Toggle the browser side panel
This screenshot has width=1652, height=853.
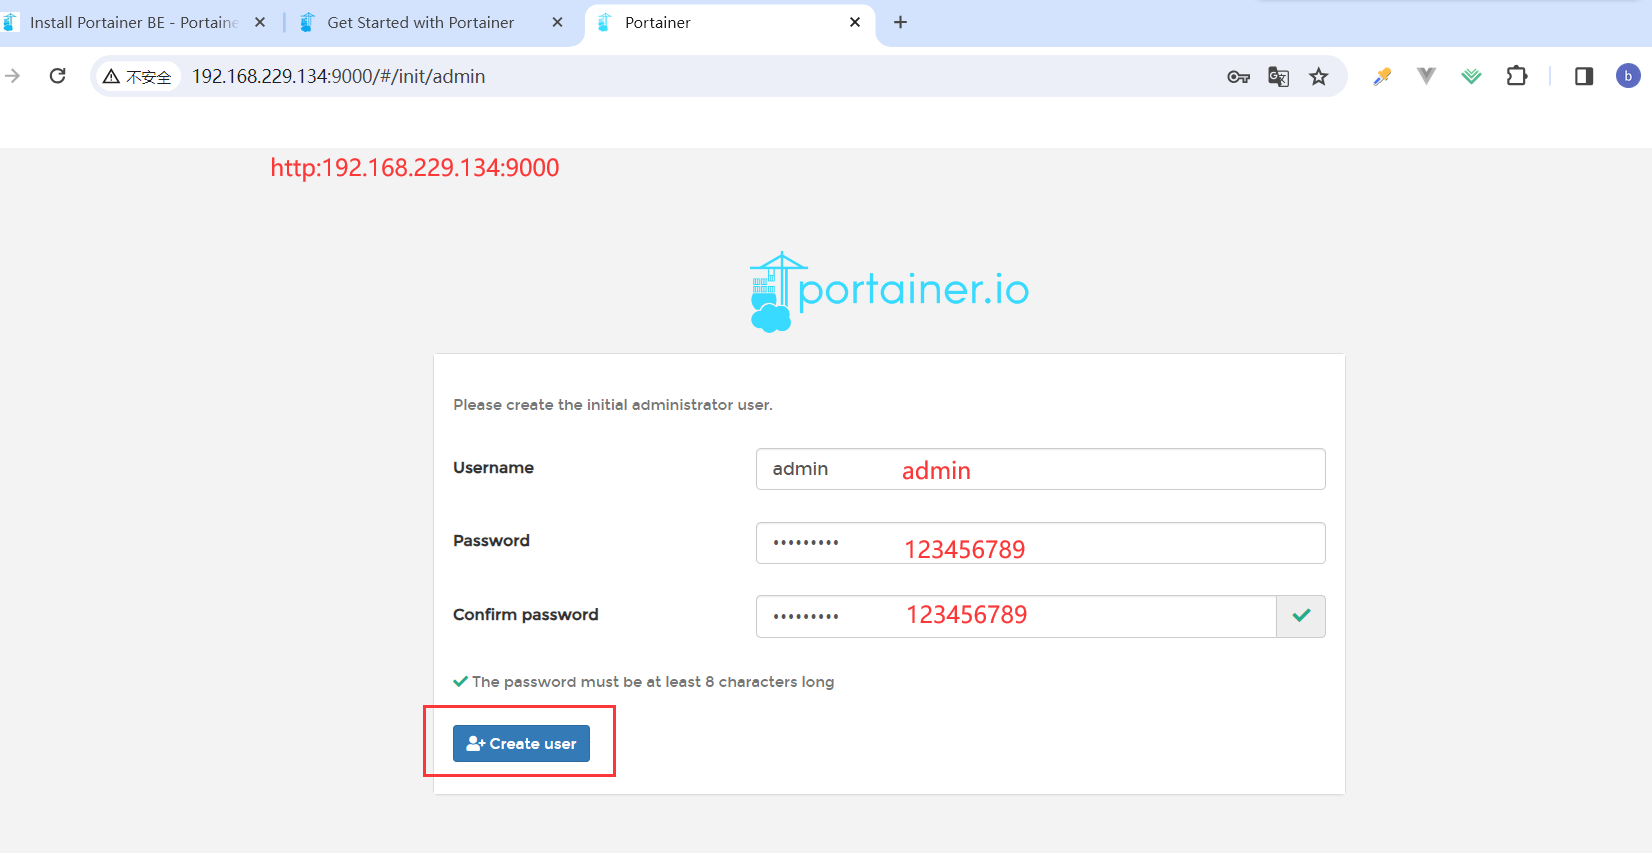tap(1584, 76)
